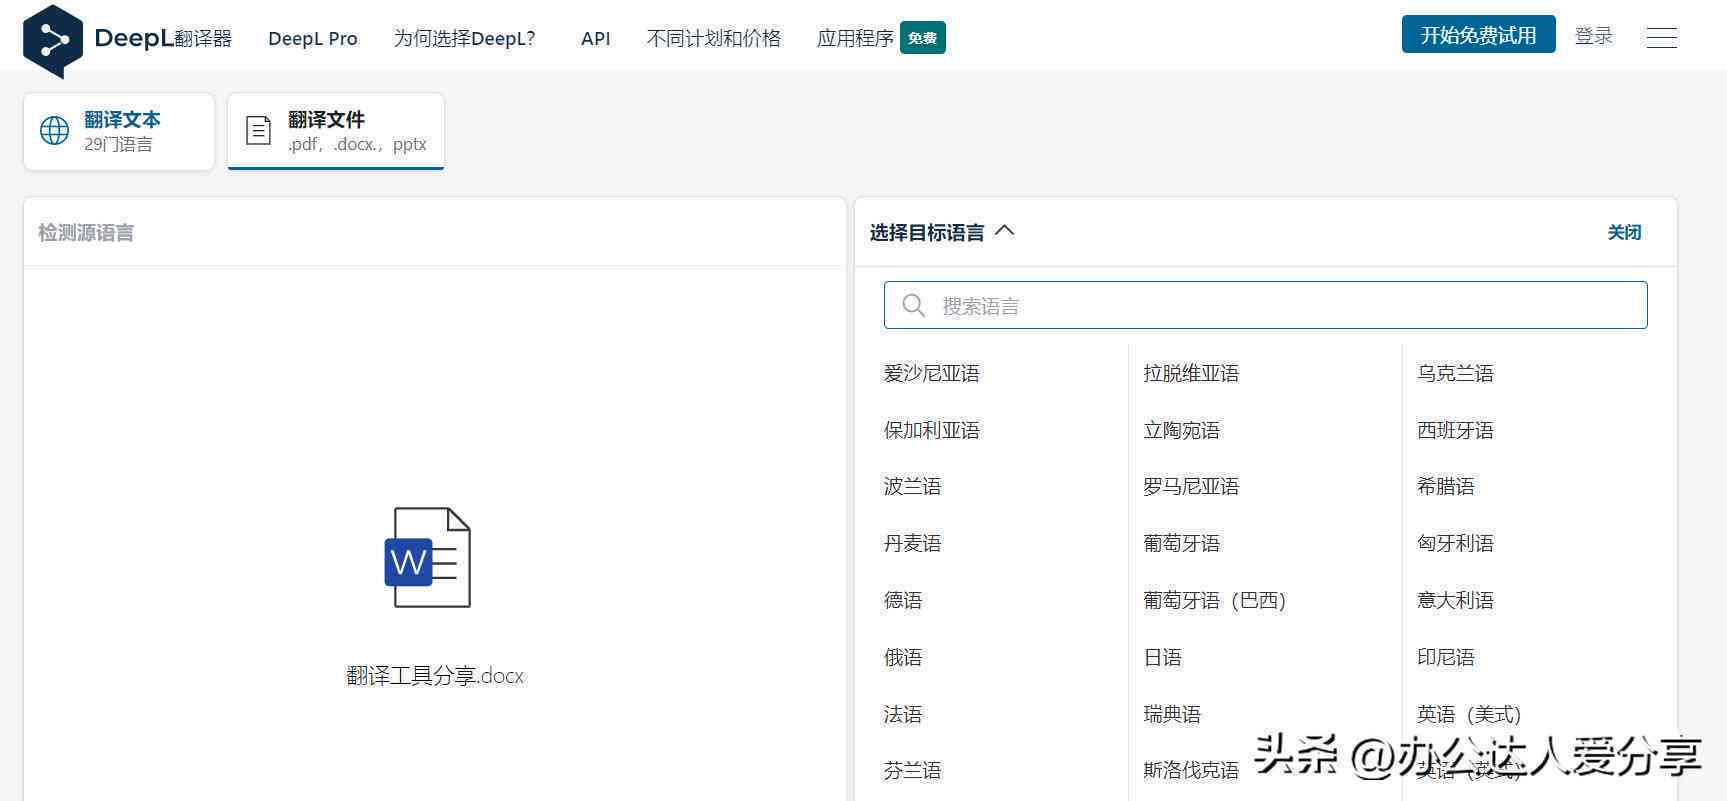
Task: Select 俄语 as target language
Action: (903, 657)
